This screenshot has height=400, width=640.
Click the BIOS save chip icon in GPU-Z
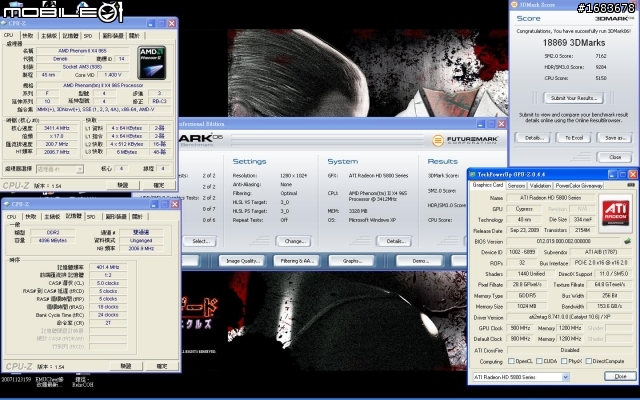pos(627,241)
